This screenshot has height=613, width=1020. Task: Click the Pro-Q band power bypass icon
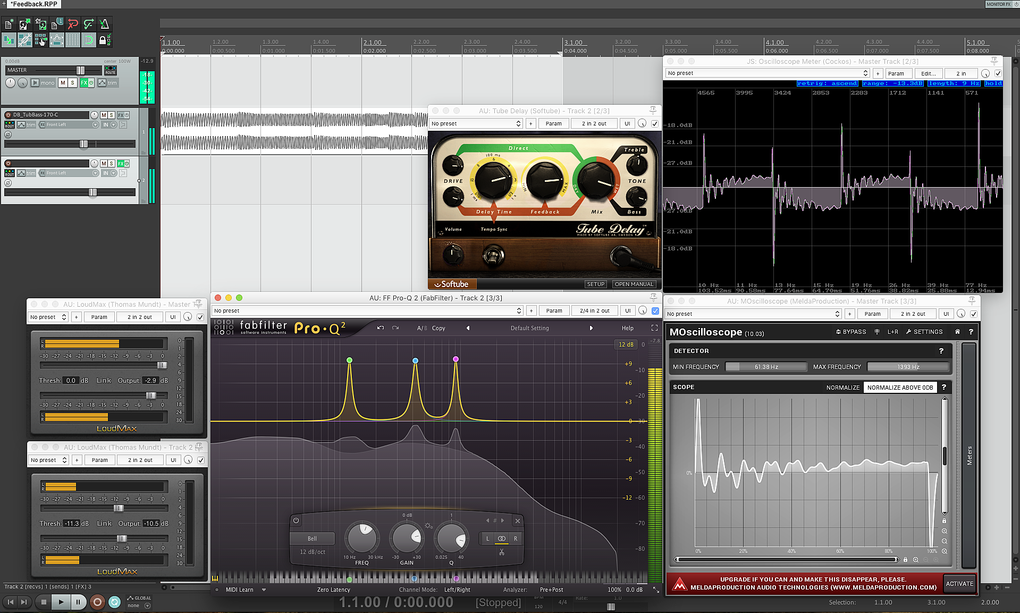296,521
